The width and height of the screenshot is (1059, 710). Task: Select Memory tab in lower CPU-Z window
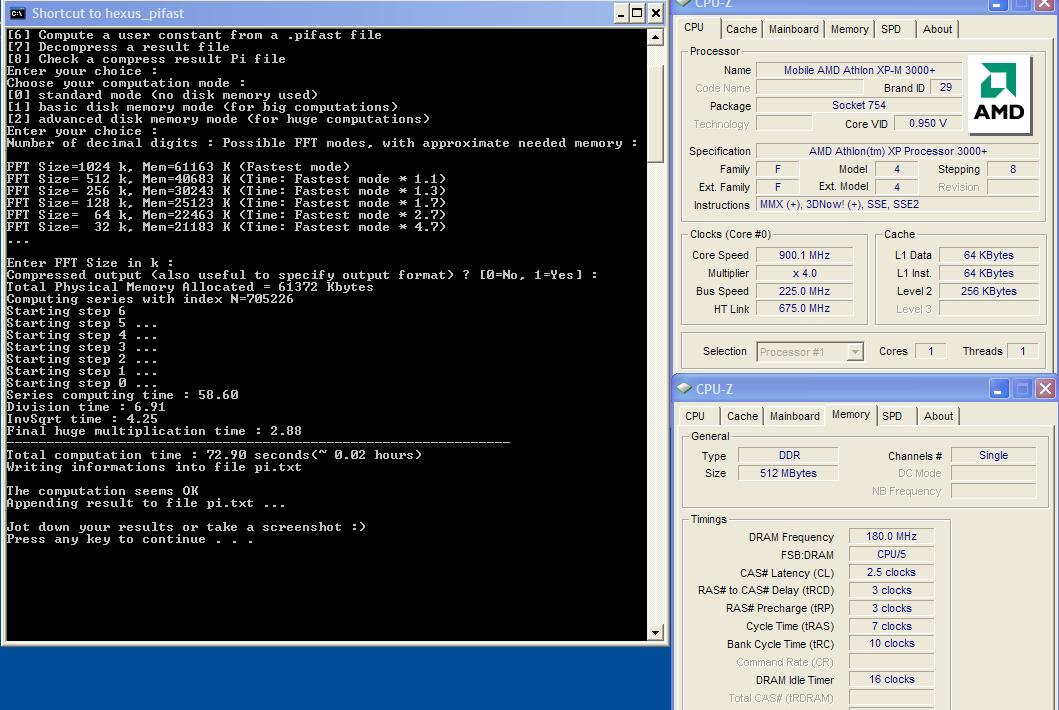click(x=851, y=415)
